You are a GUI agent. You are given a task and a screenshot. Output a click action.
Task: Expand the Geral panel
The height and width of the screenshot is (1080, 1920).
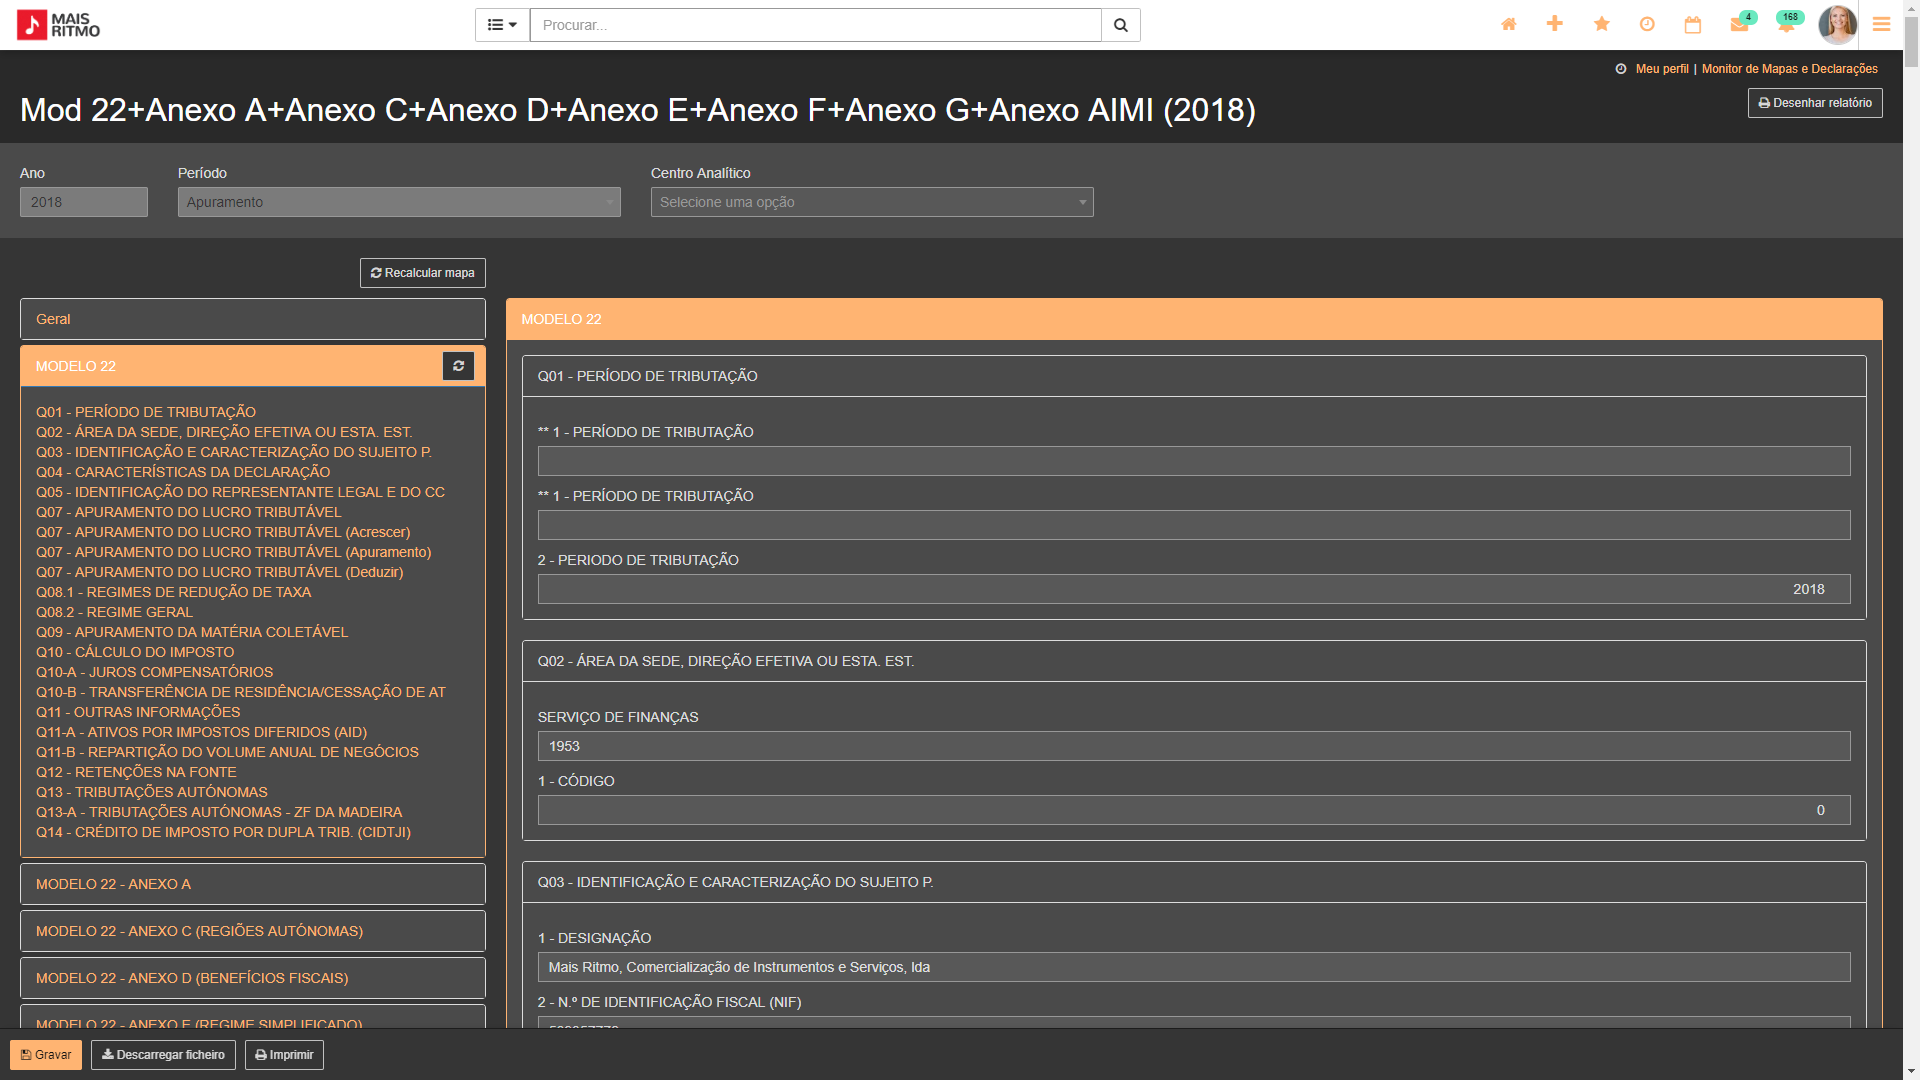pyautogui.click(x=253, y=319)
